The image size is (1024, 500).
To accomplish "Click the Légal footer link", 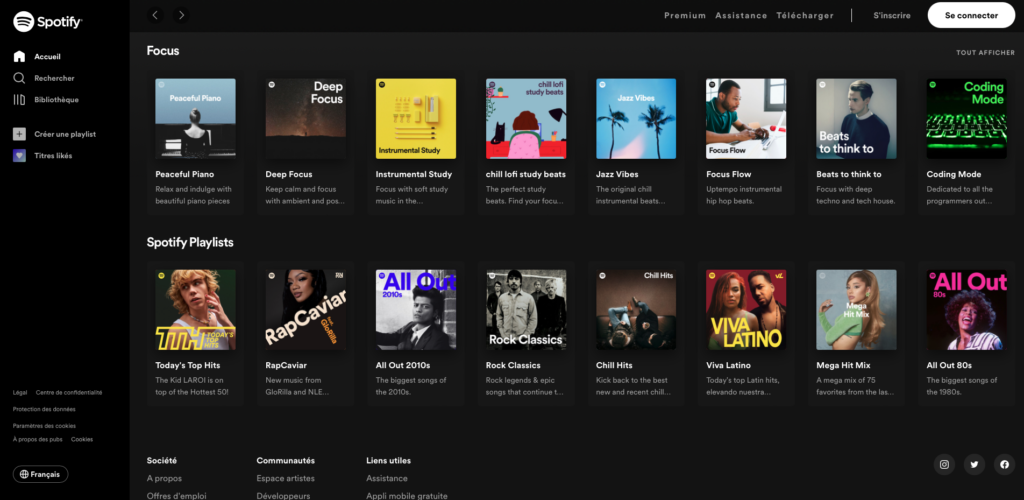I will click(20, 392).
